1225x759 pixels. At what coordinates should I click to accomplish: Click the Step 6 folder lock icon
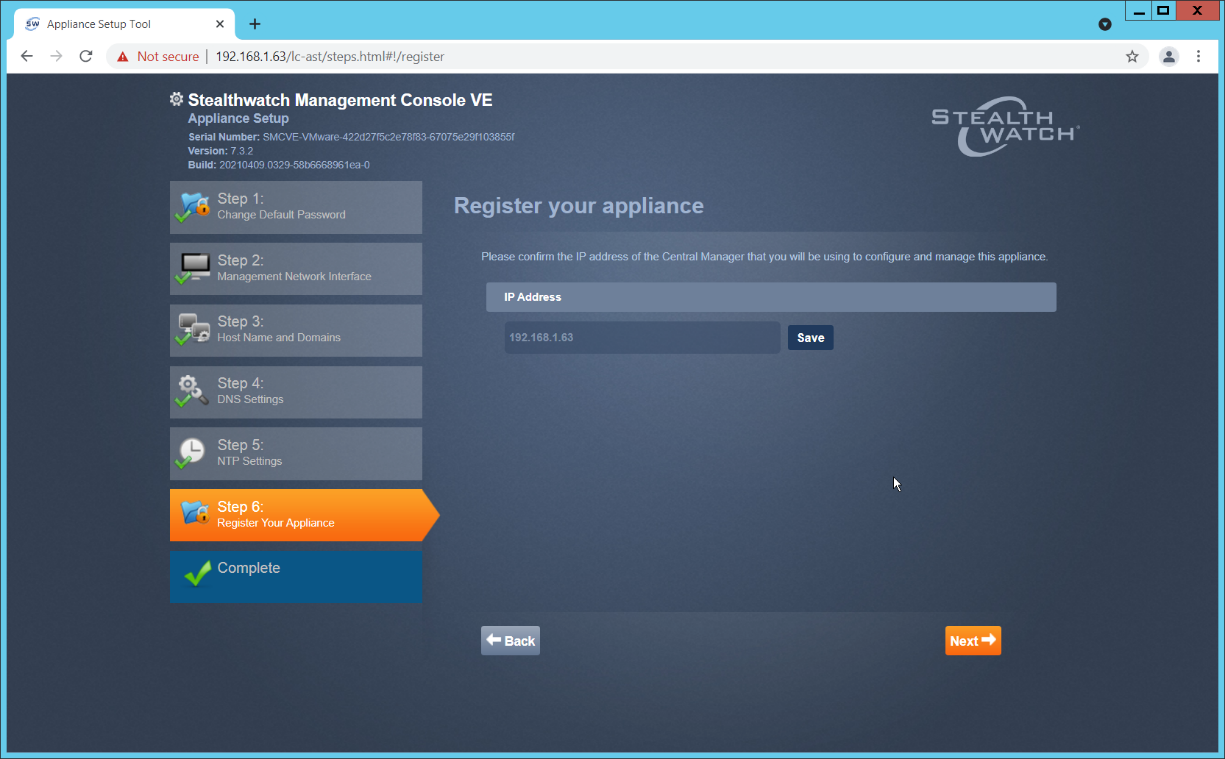[x=194, y=513]
